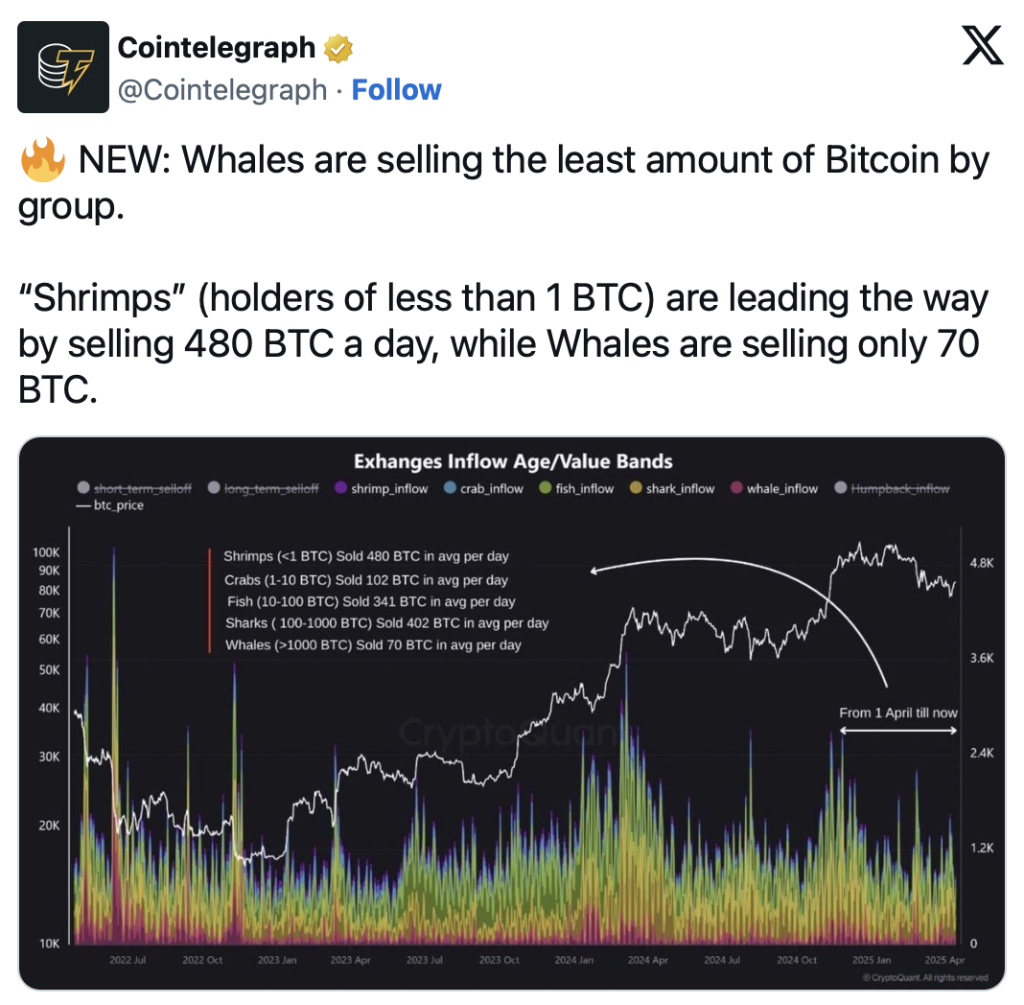The width and height of the screenshot is (1024, 1005).
Task: Toggle the whale_inflow legend series
Action: coord(774,488)
